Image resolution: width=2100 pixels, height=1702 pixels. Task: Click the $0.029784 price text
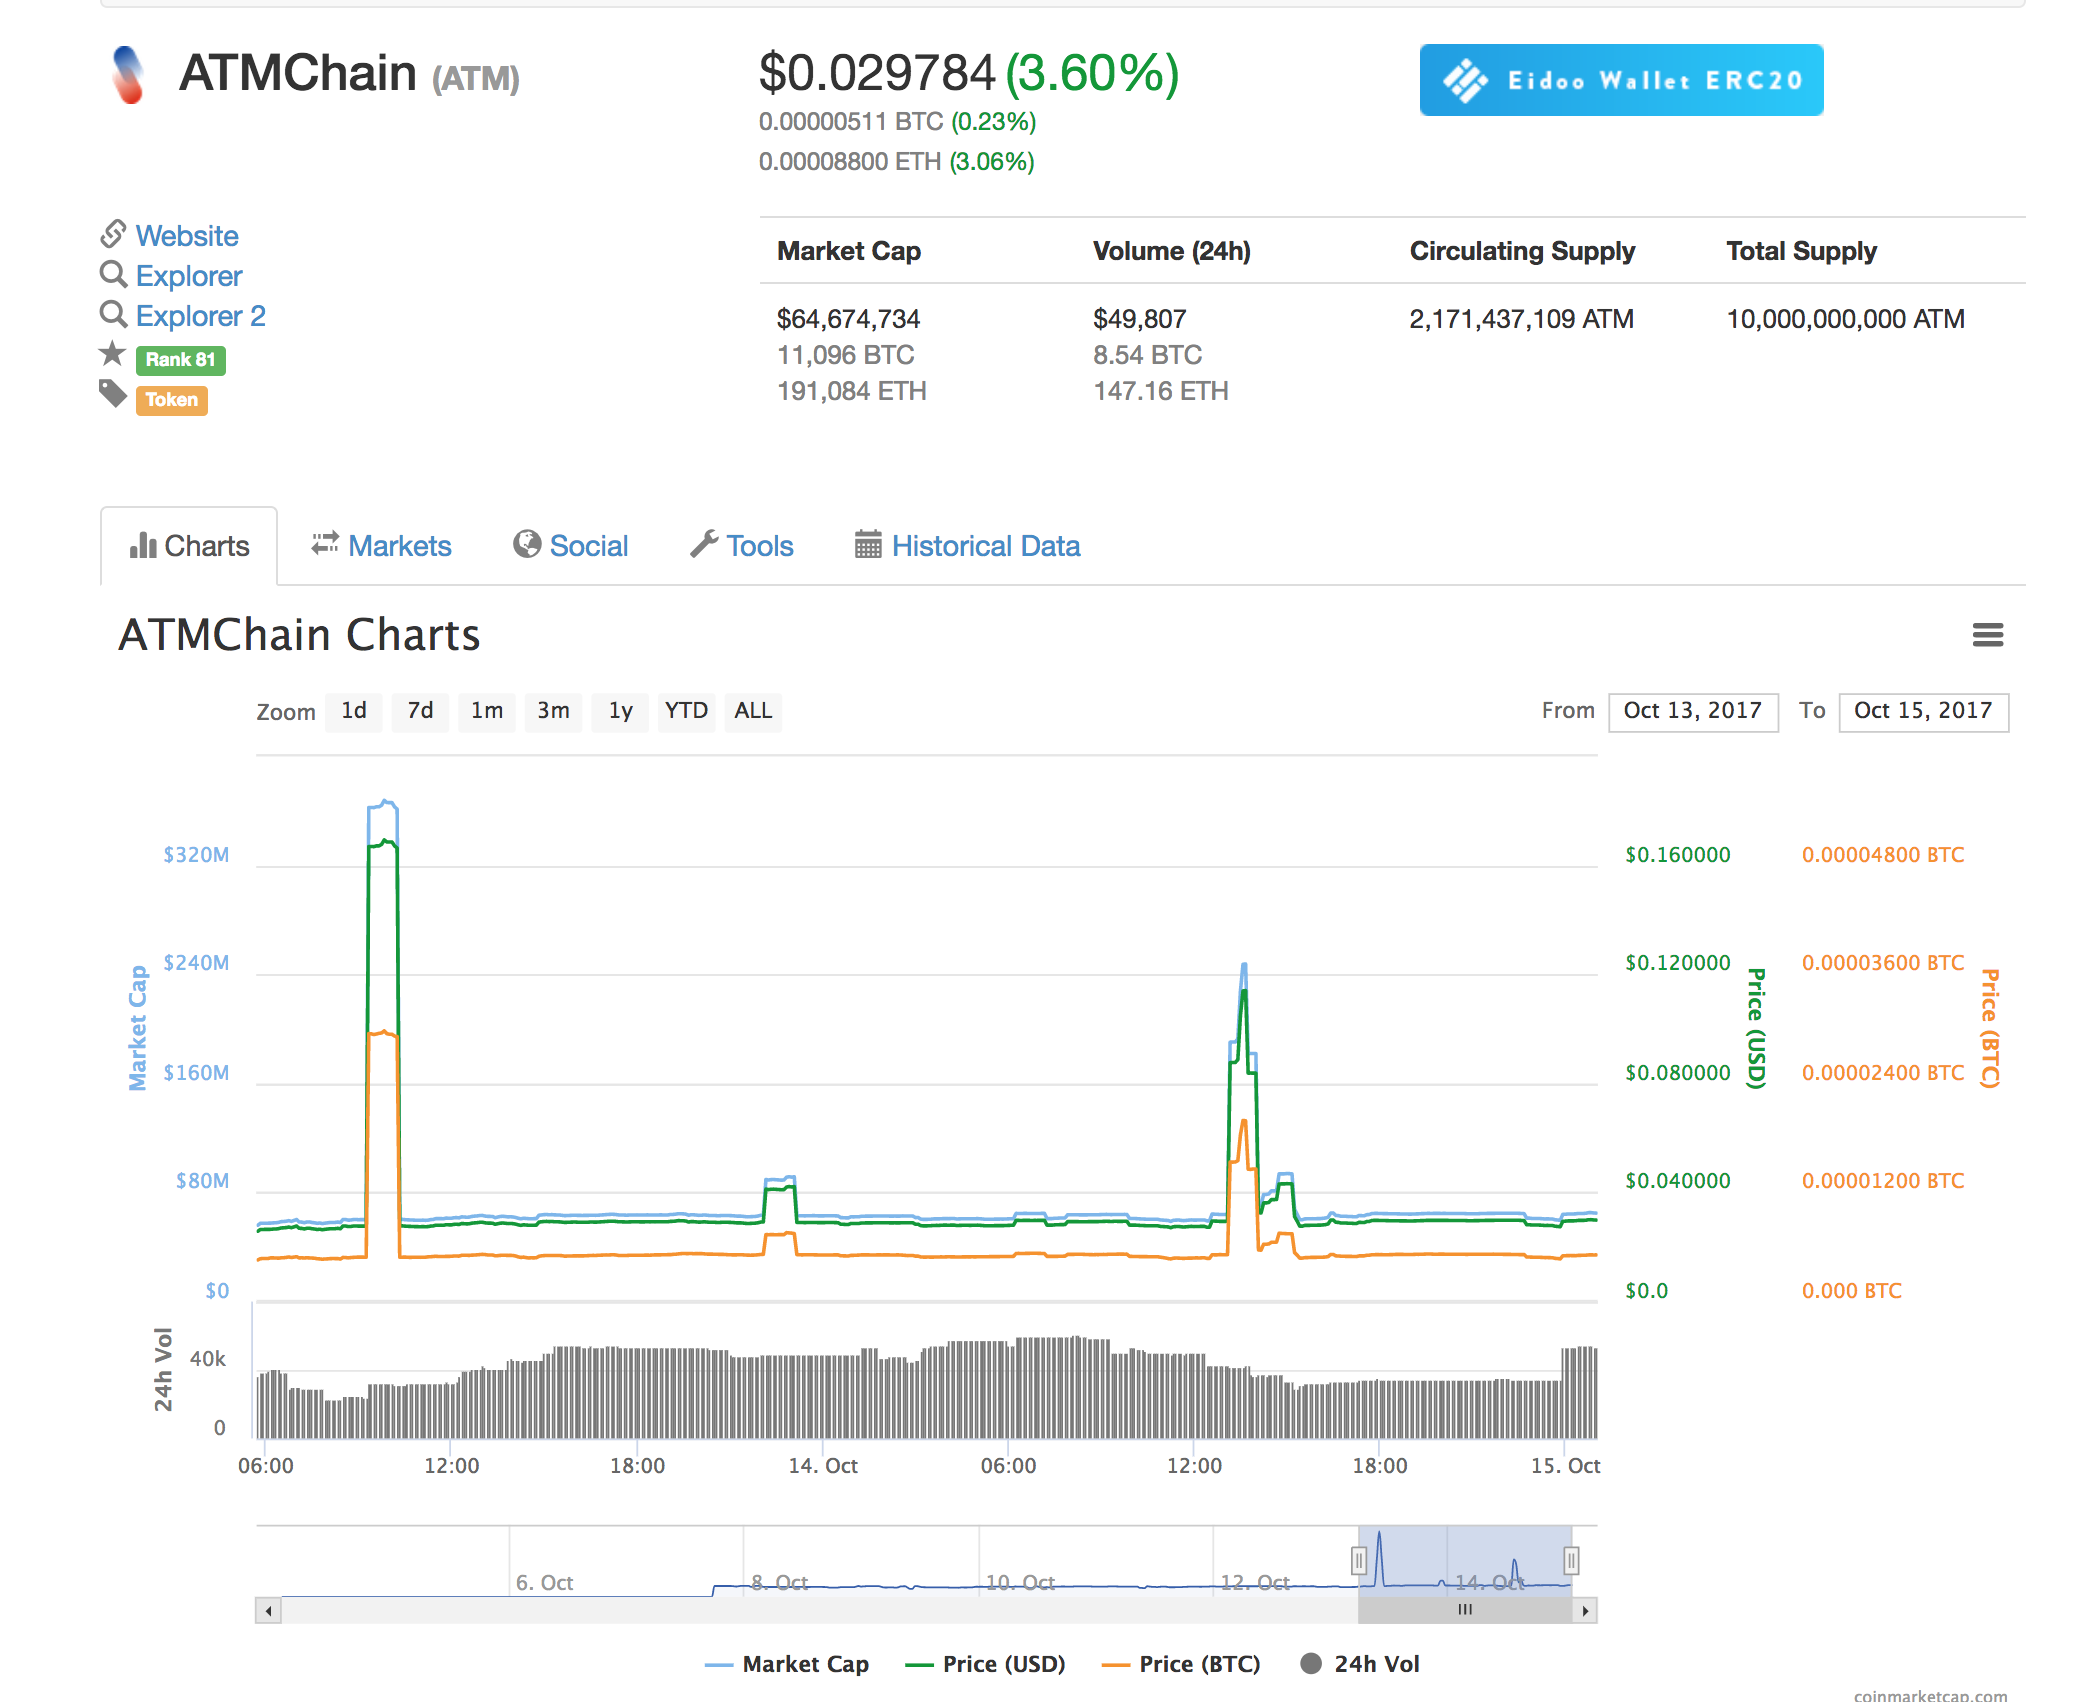point(877,73)
